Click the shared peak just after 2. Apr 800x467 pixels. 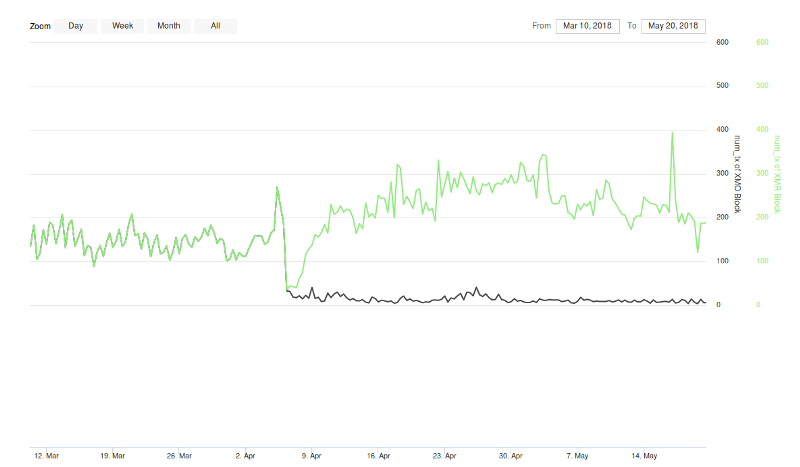click(277, 187)
